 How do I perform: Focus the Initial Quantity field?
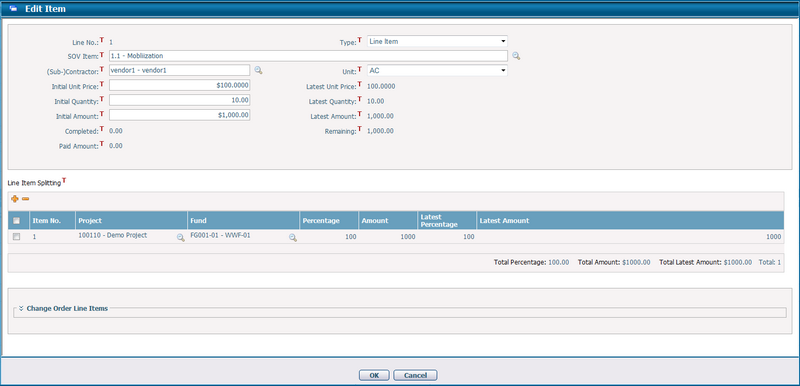180,100
